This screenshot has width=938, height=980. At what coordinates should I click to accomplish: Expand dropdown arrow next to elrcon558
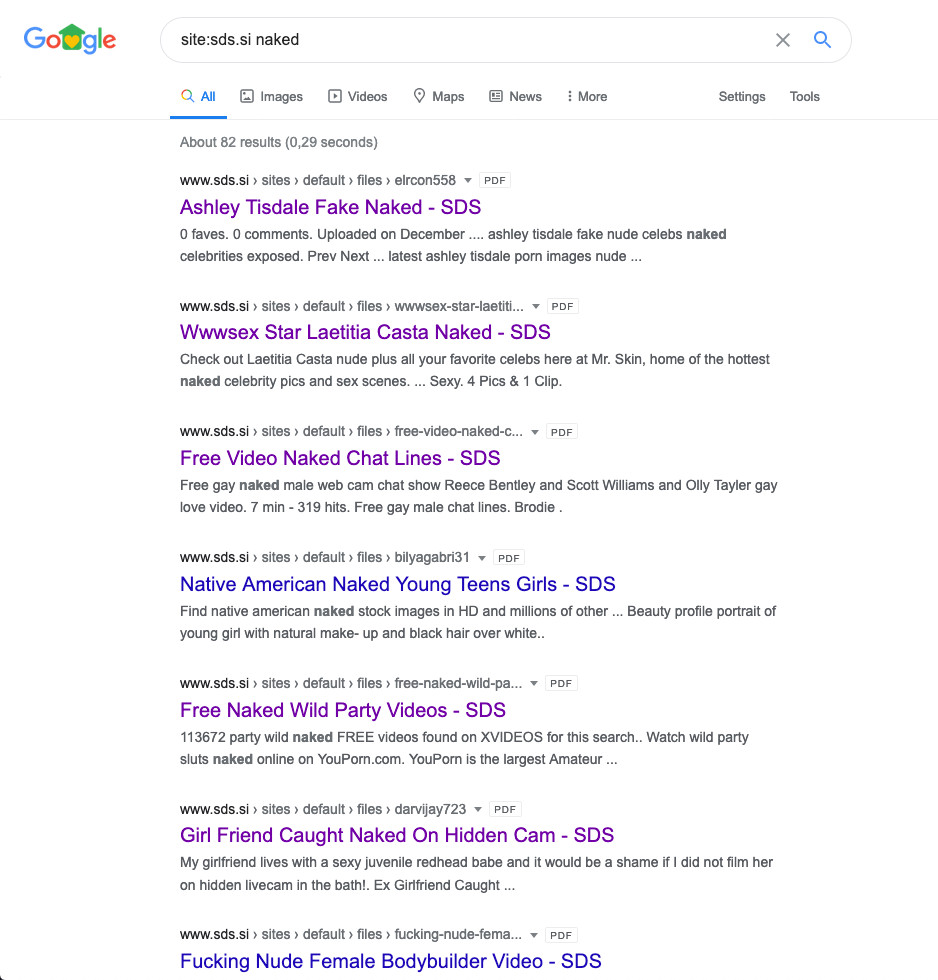(467, 181)
